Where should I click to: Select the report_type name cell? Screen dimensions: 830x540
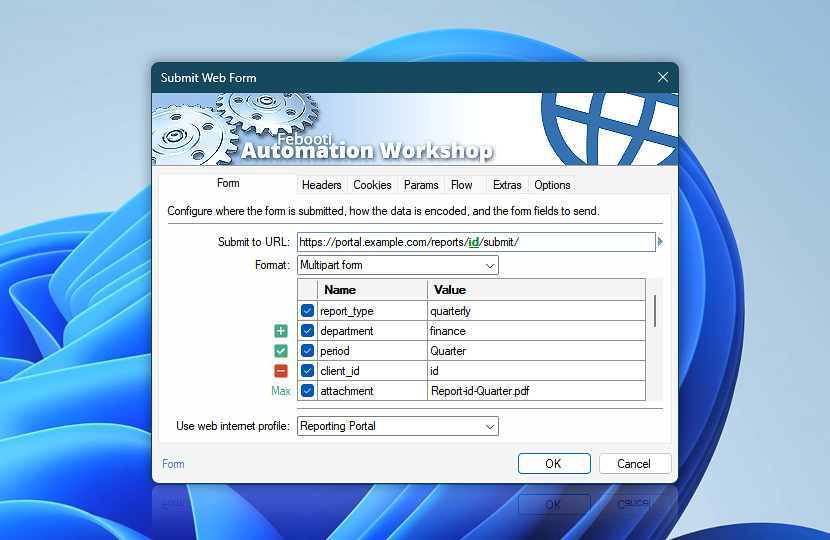372,311
